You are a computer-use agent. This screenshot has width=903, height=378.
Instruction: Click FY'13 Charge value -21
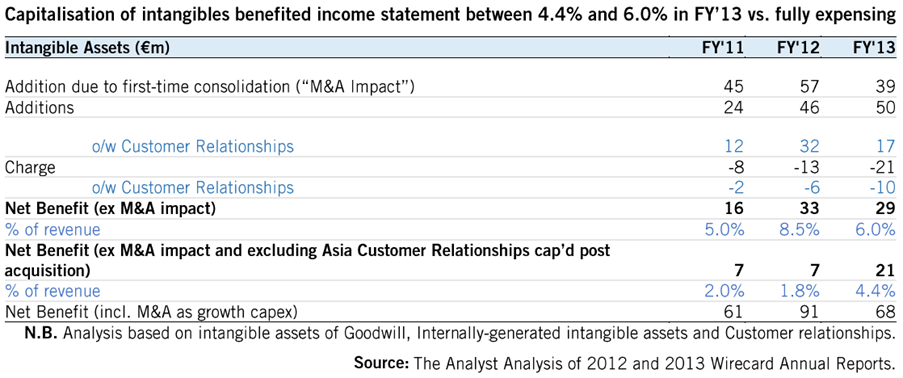coord(882,168)
